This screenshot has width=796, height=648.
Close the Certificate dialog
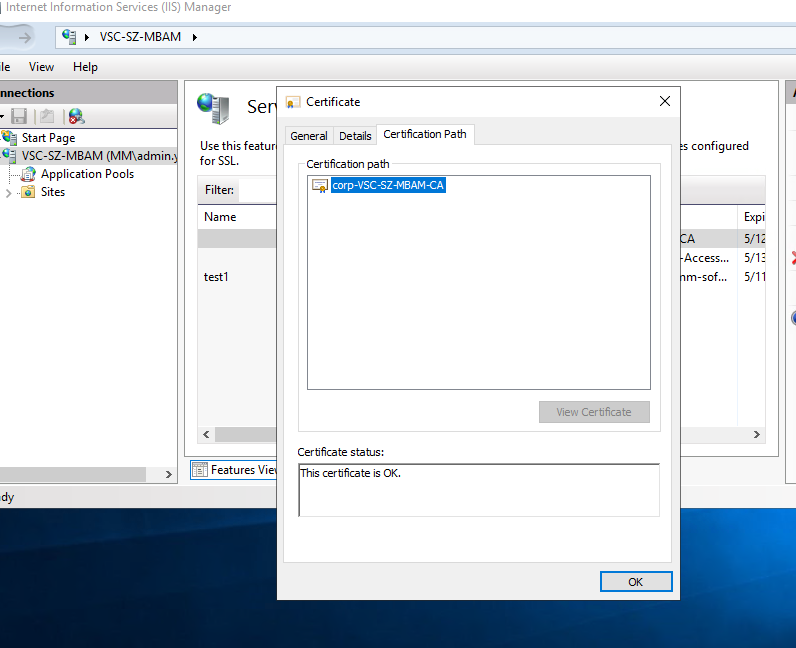[x=665, y=101]
